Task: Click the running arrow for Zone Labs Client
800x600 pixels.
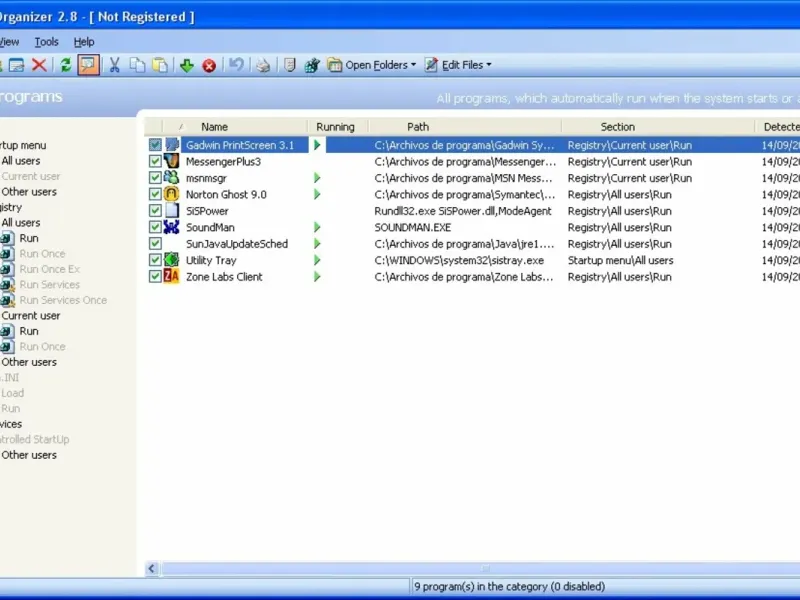Action: [x=317, y=277]
